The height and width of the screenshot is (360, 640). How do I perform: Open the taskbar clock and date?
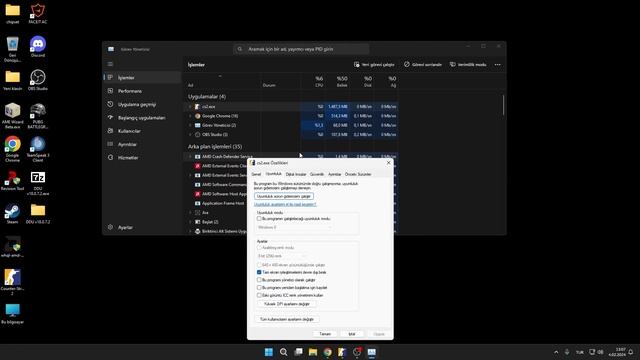click(617, 352)
